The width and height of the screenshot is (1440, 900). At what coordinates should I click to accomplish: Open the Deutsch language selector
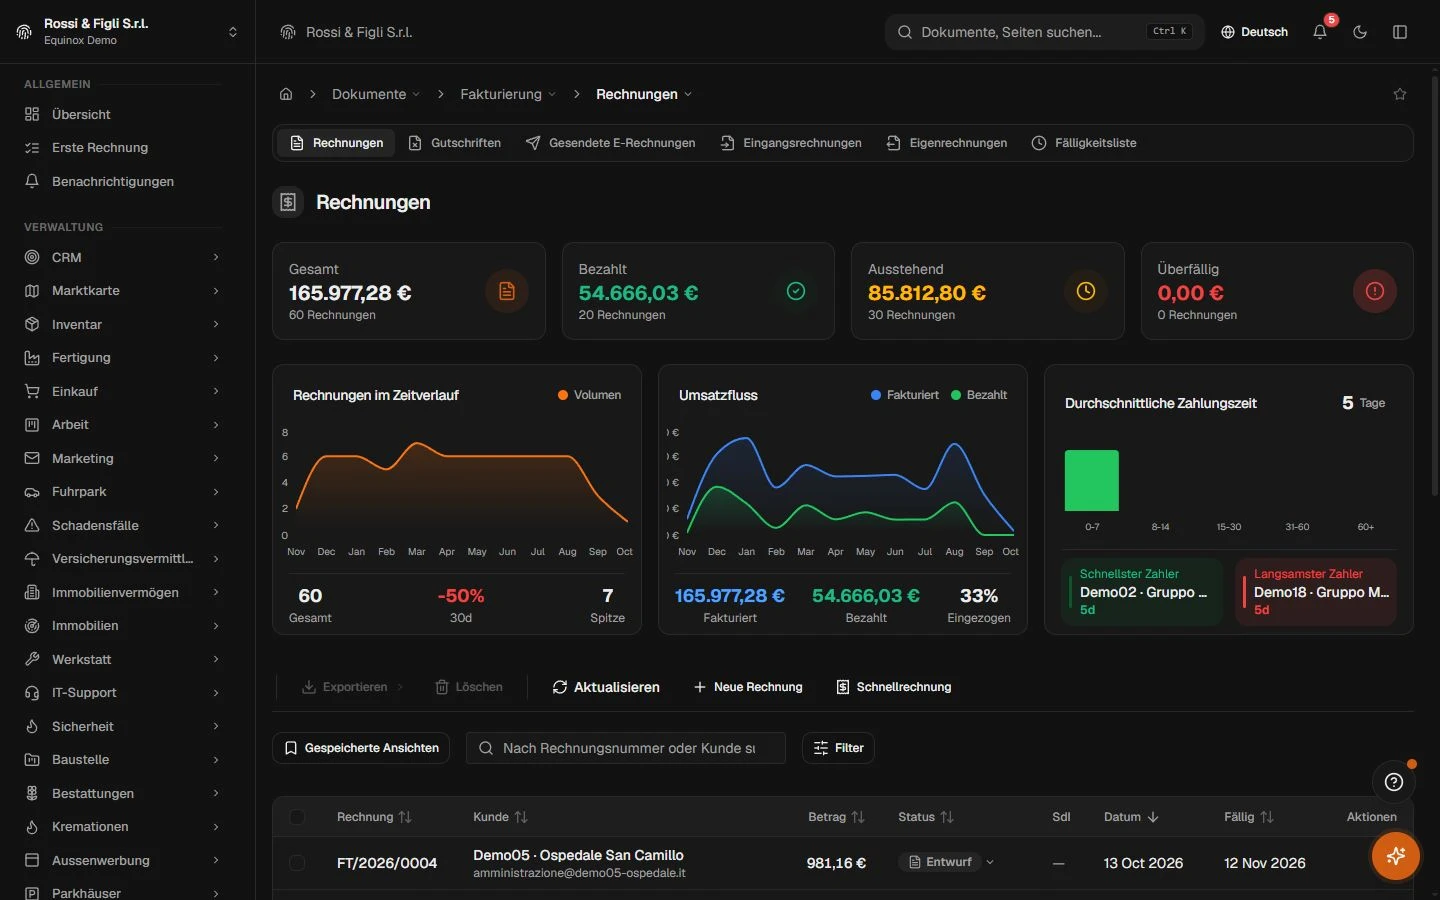coord(1254,32)
